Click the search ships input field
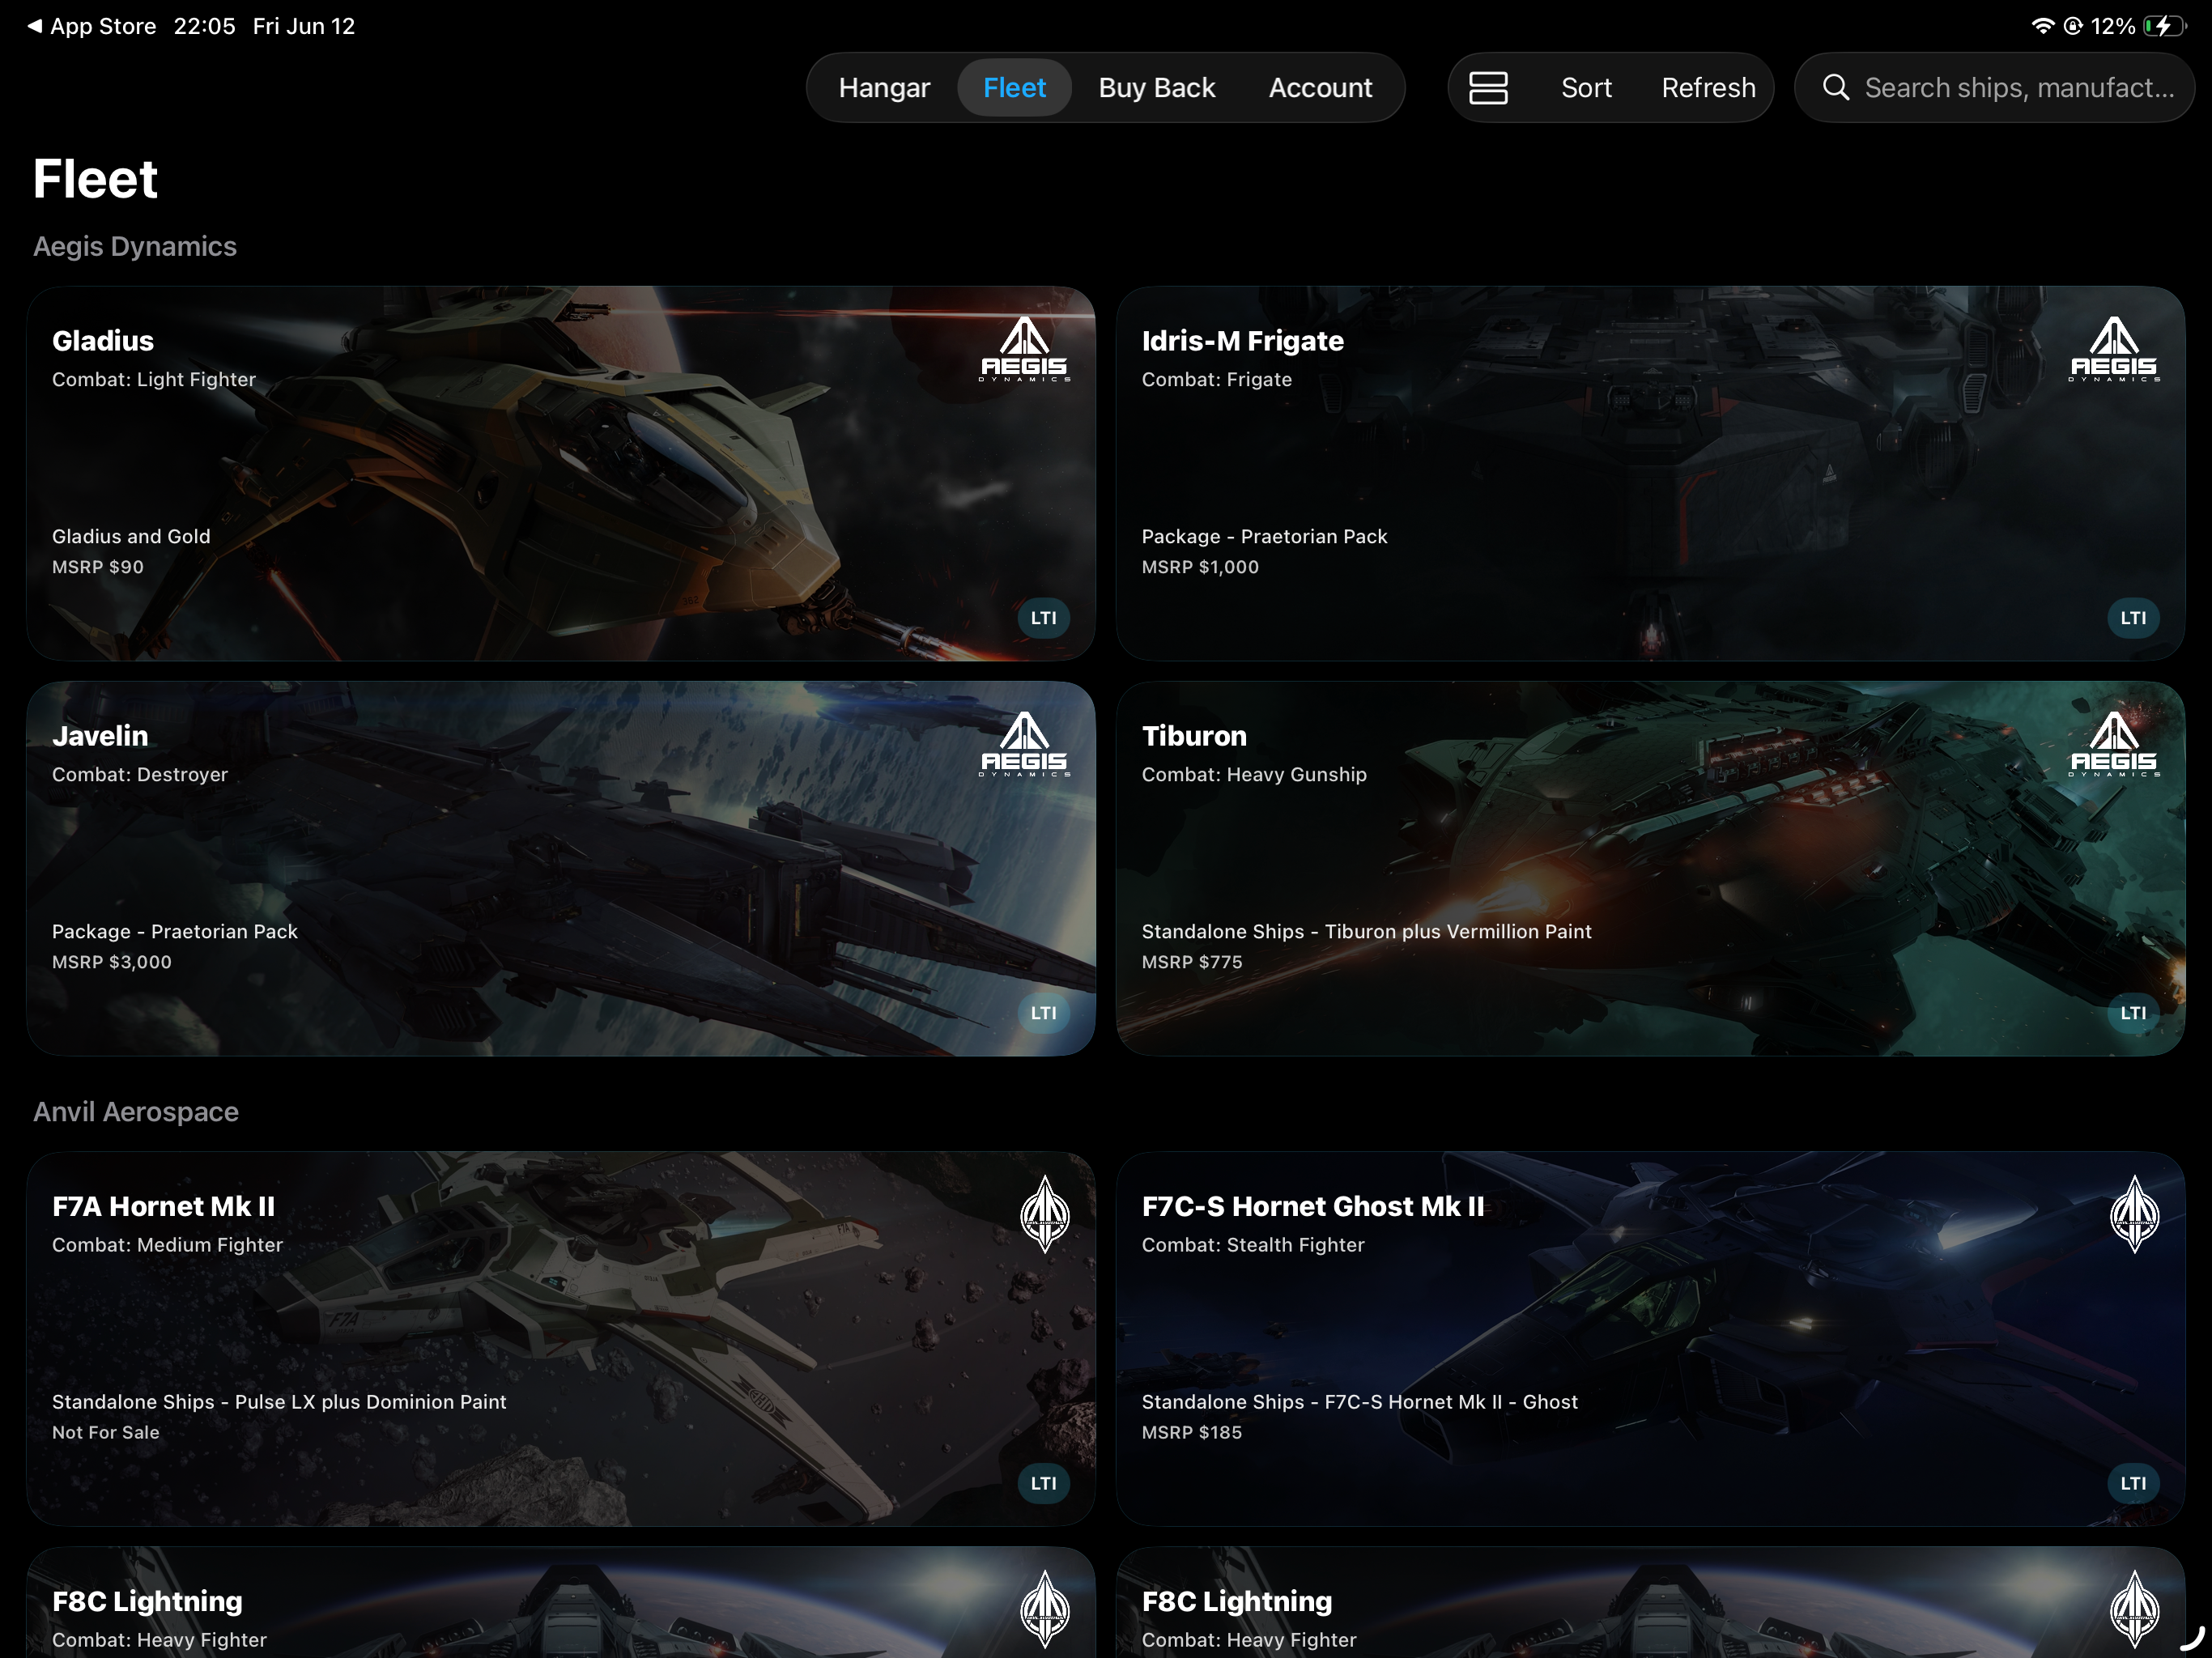Image resolution: width=2212 pixels, height=1658 pixels. (x=1994, y=88)
